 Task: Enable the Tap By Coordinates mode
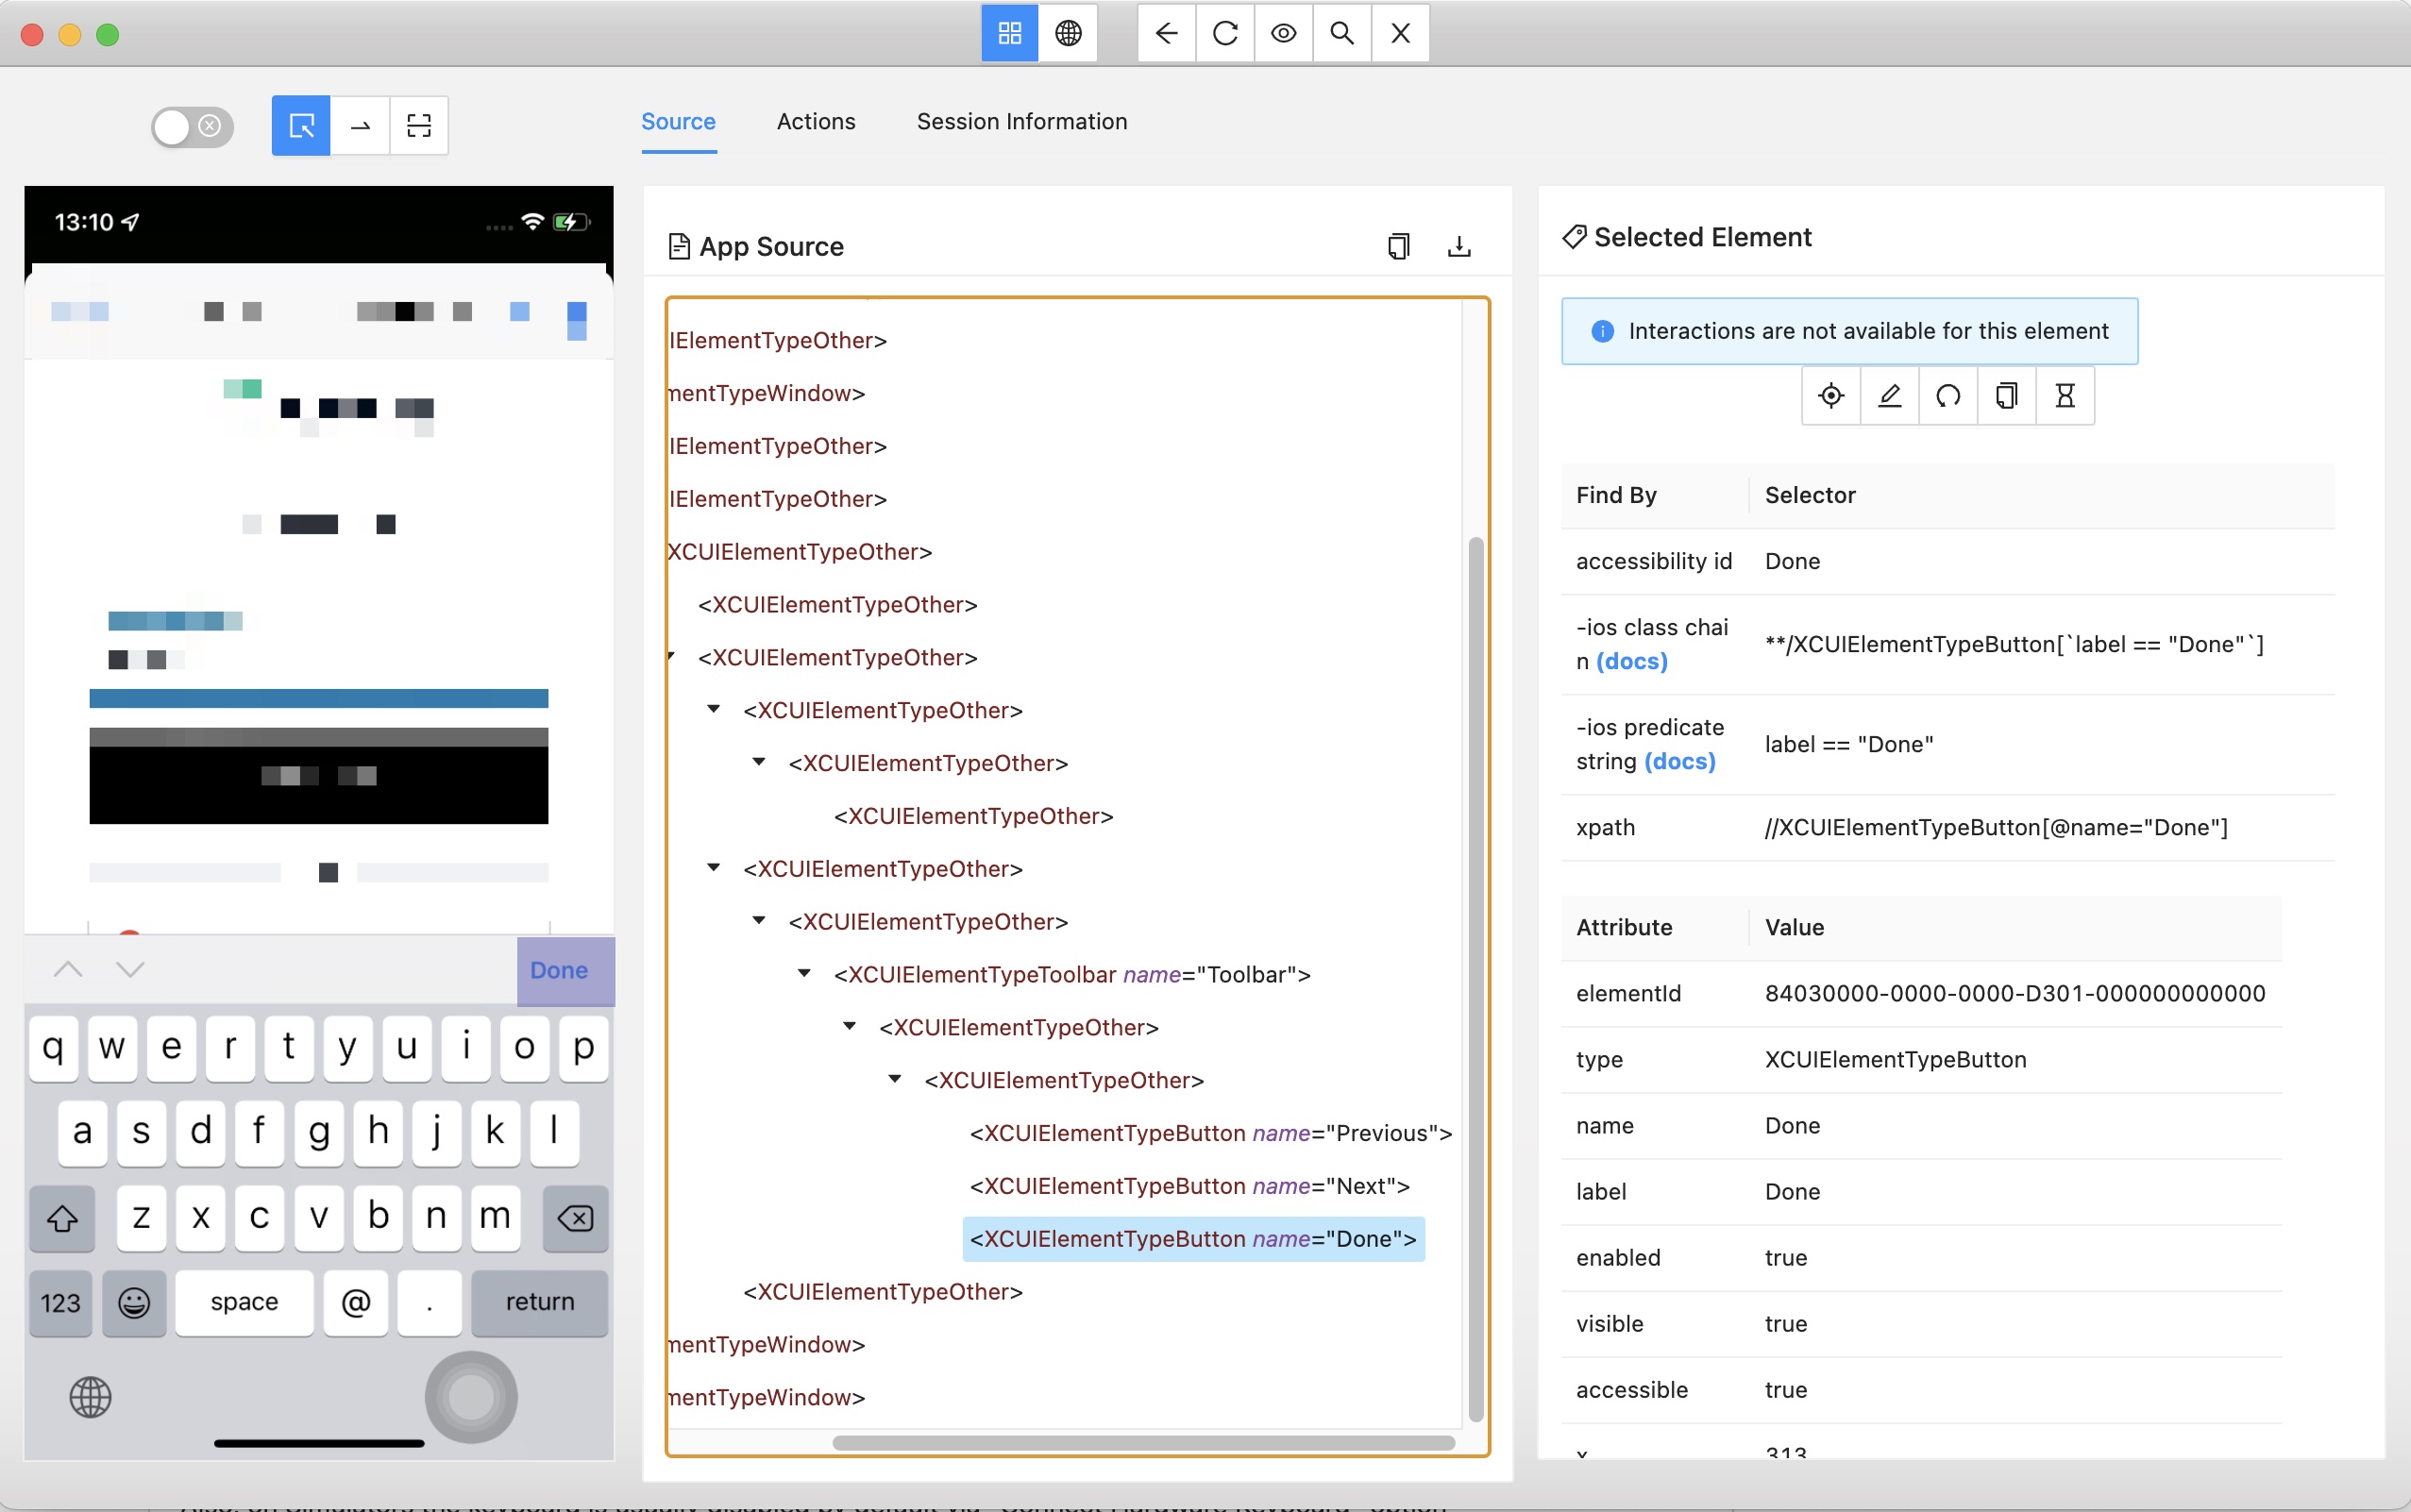tap(419, 126)
